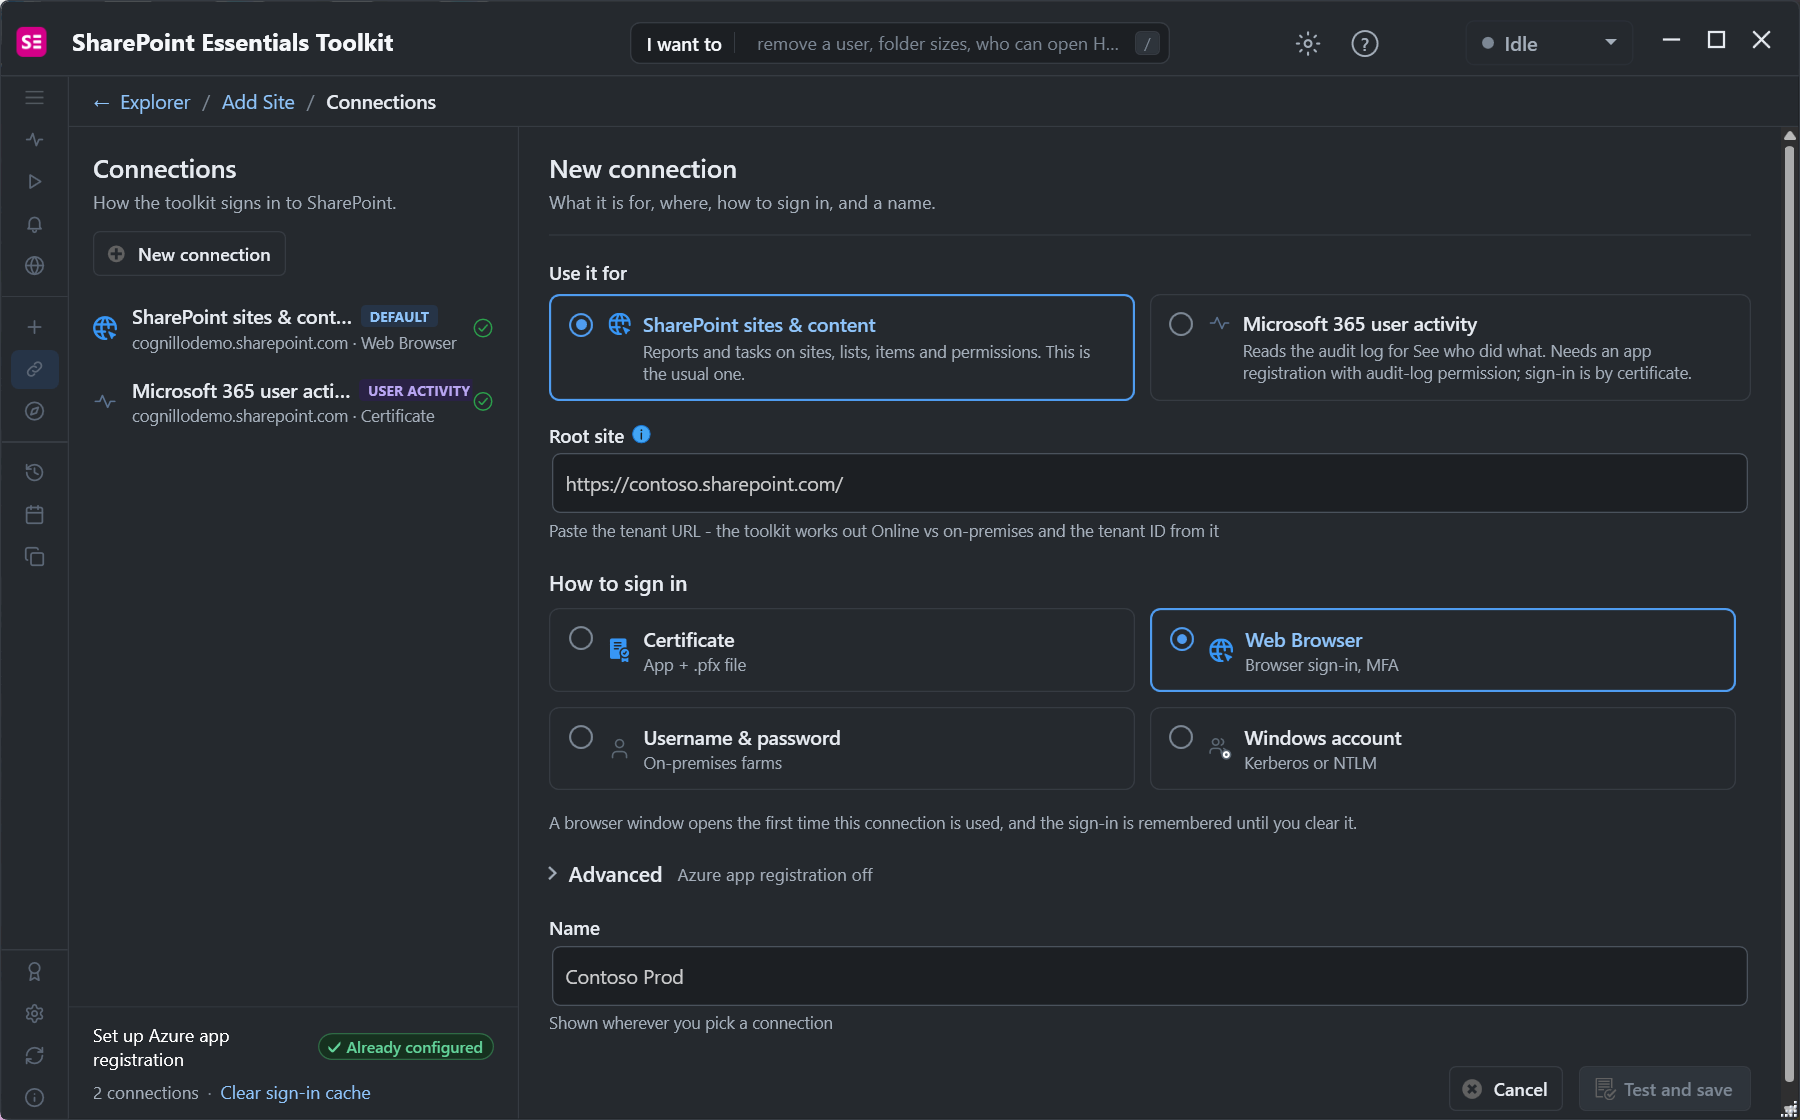Viewport: 1800px width, 1120px height.
Task: Click the Cancel button
Action: tap(1506, 1089)
